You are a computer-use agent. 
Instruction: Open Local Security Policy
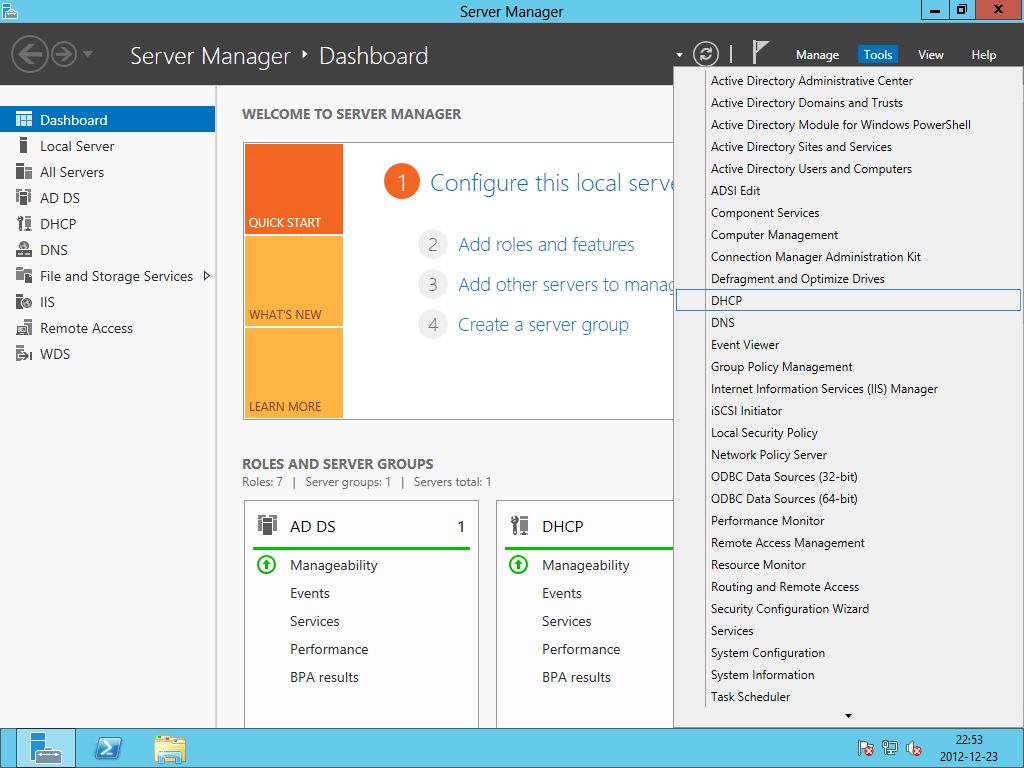[x=848, y=432]
